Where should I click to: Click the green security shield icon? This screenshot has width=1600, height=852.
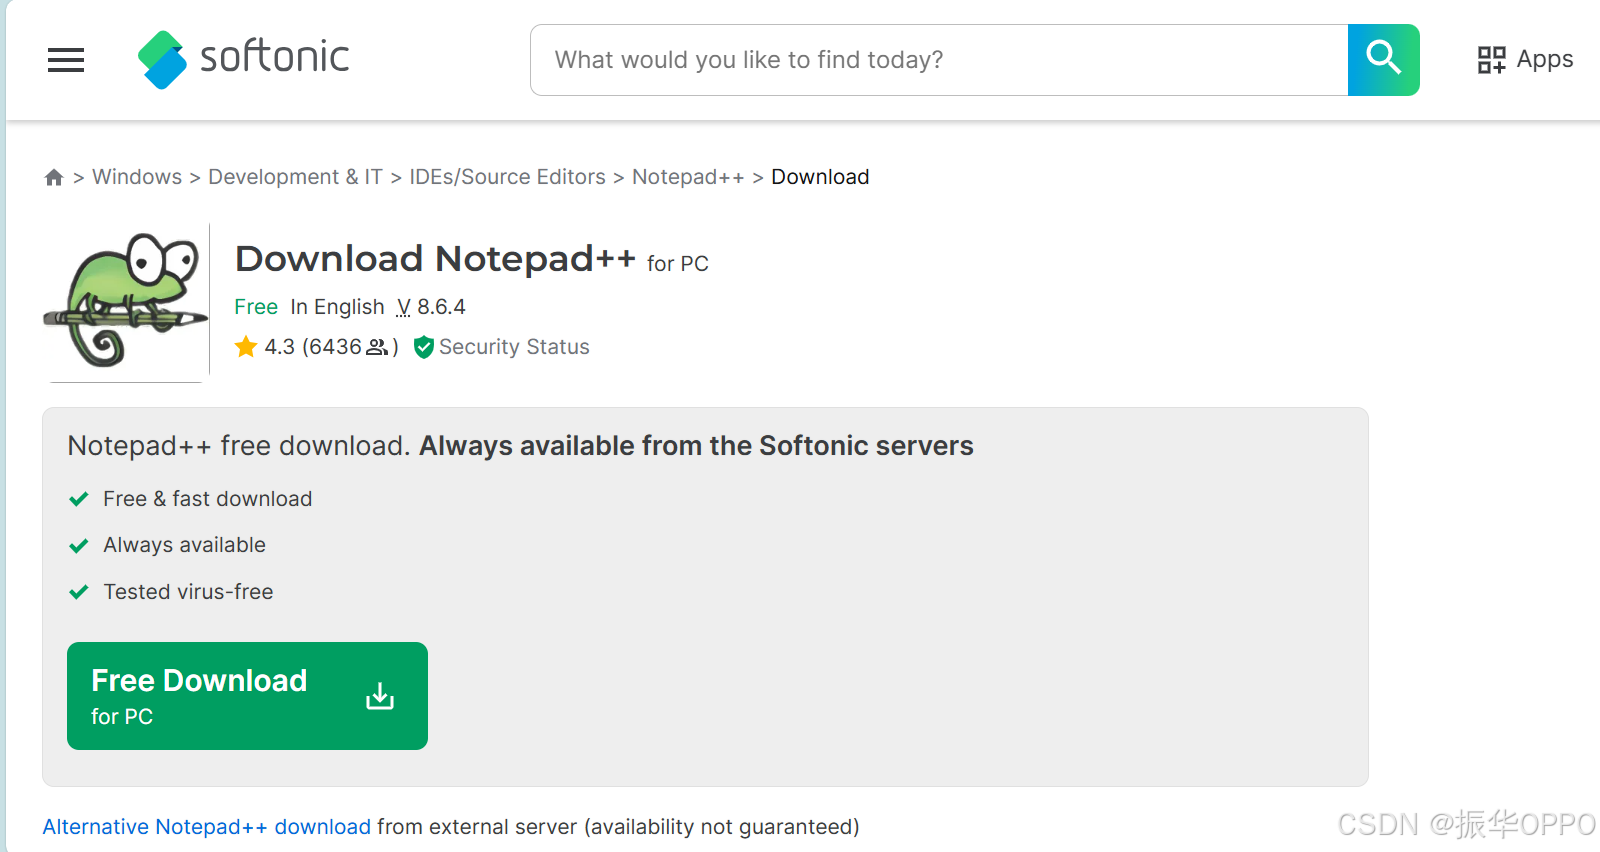(x=423, y=347)
